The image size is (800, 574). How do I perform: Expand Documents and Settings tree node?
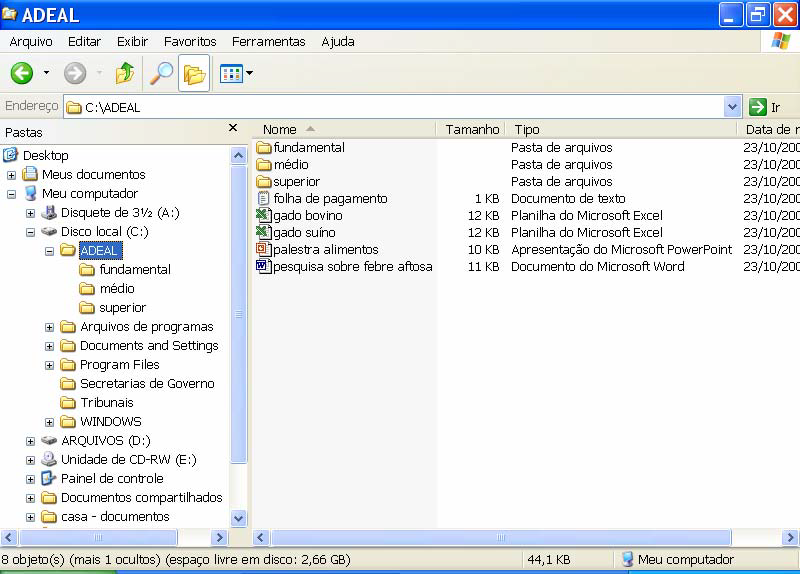click(49, 346)
